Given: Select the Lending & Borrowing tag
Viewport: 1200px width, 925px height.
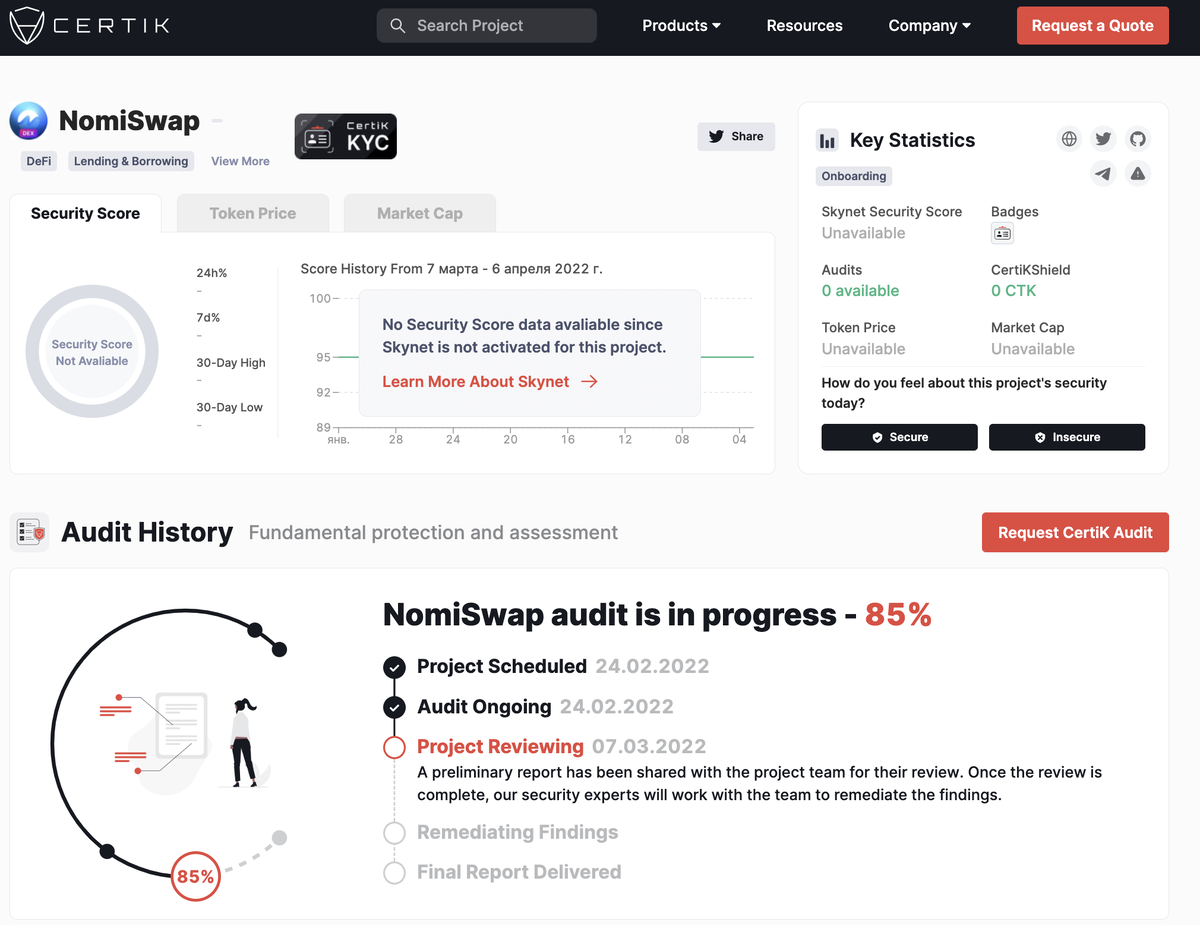Looking at the screenshot, I should click(131, 161).
